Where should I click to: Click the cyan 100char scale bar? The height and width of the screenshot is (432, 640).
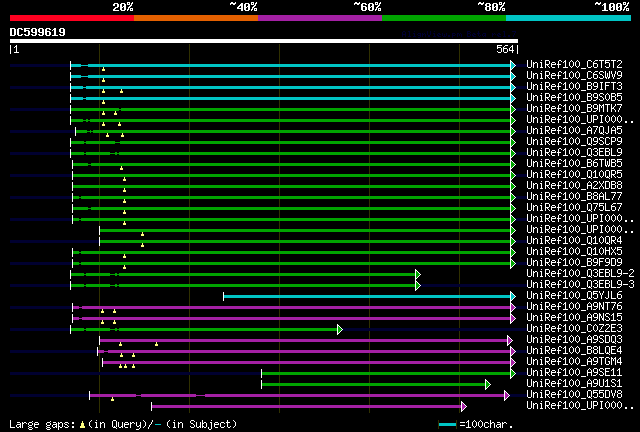point(447,425)
